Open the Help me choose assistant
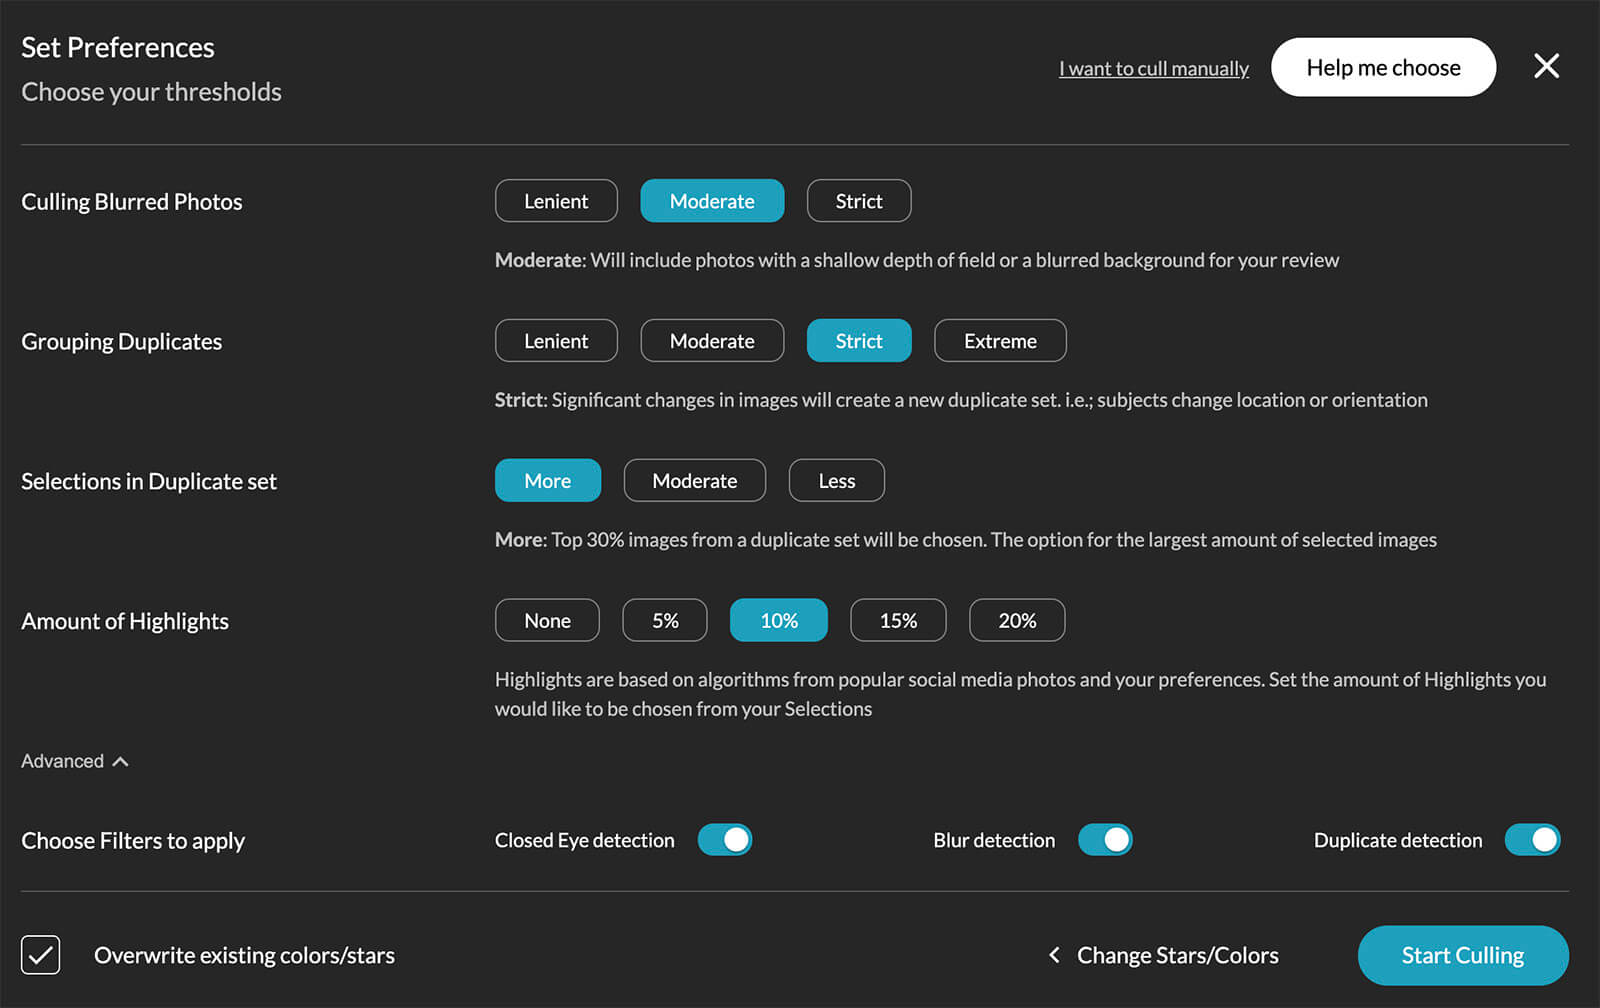This screenshot has height=1008, width=1600. (x=1383, y=67)
